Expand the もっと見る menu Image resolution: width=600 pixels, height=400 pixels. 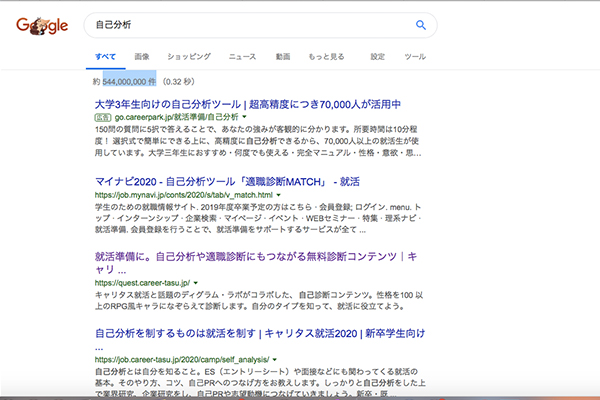[326, 57]
